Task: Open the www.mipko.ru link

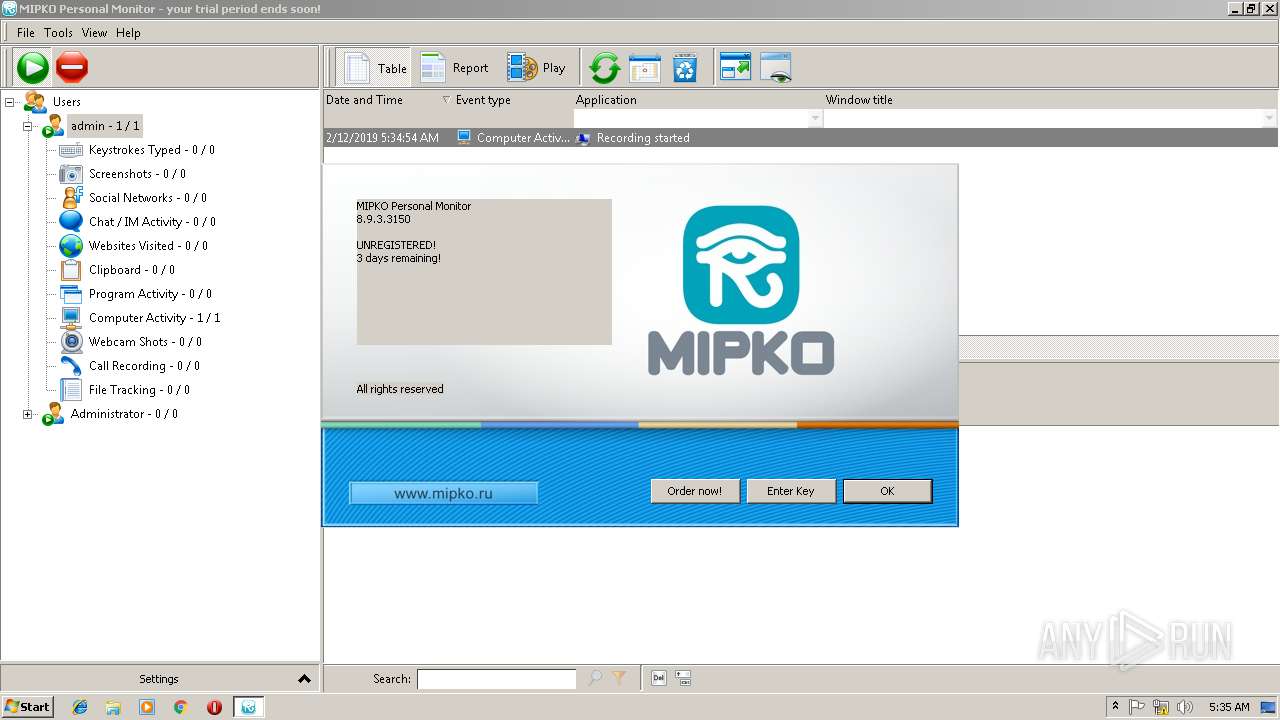Action: pos(443,493)
